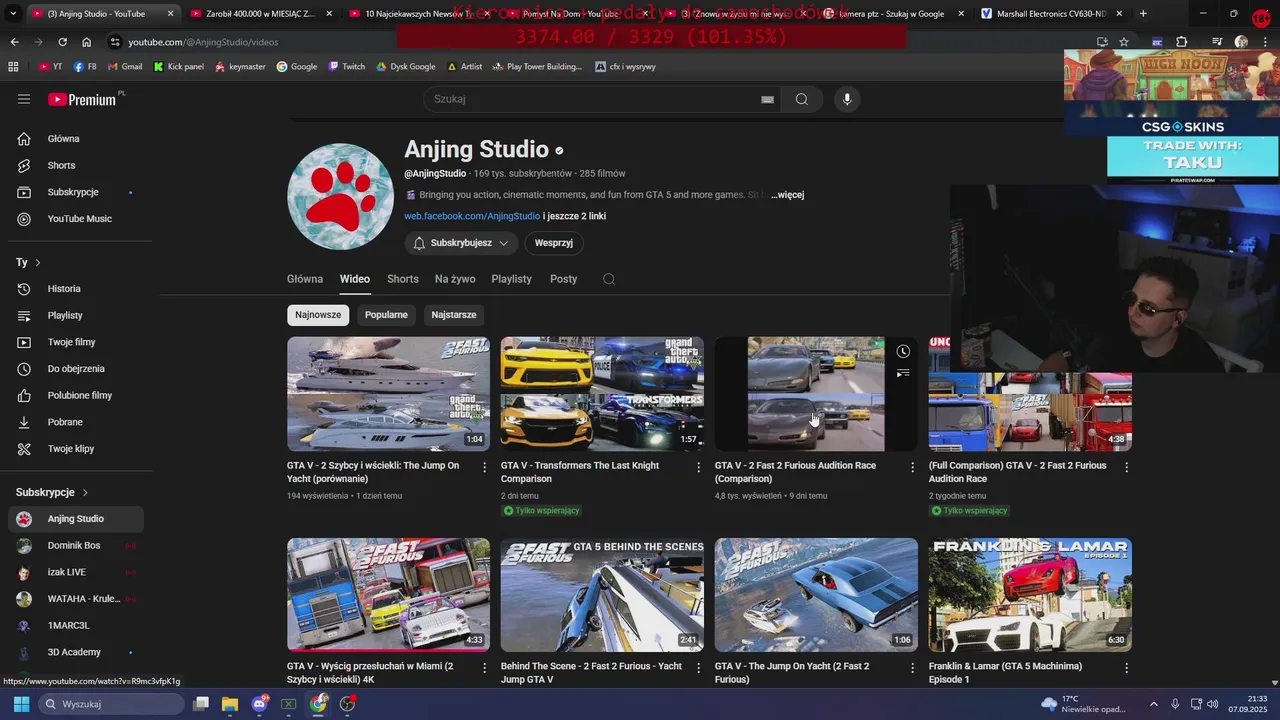
Task: Switch to the Na żywo channel tab
Action: [455, 279]
